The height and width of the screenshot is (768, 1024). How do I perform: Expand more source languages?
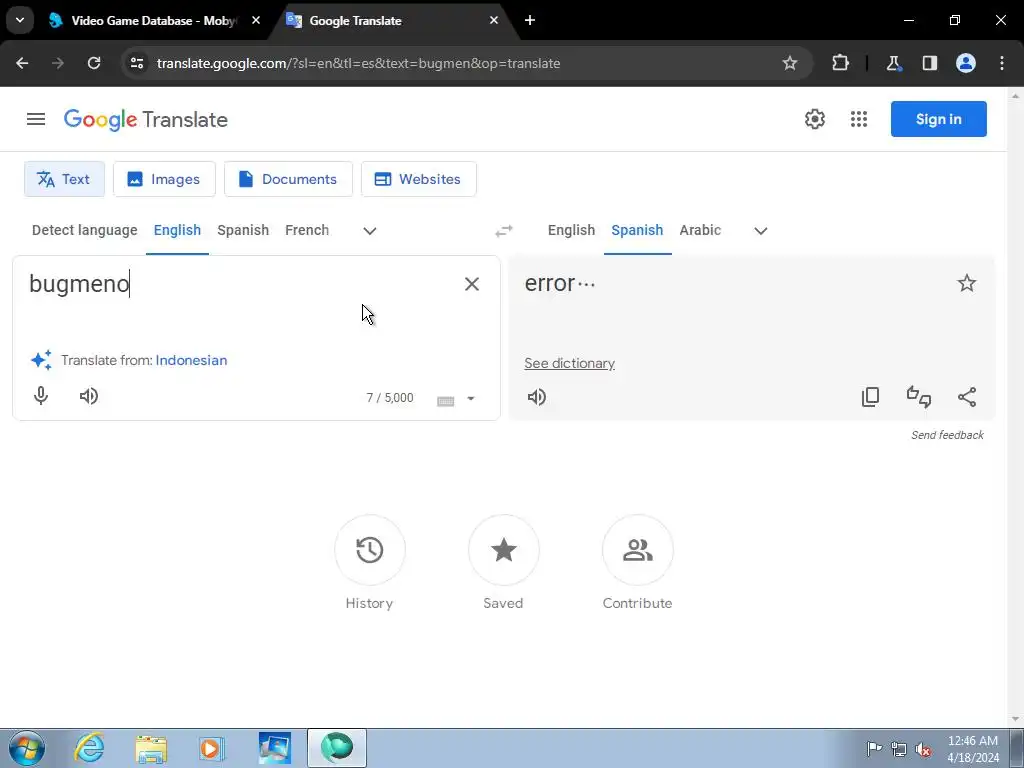[370, 231]
